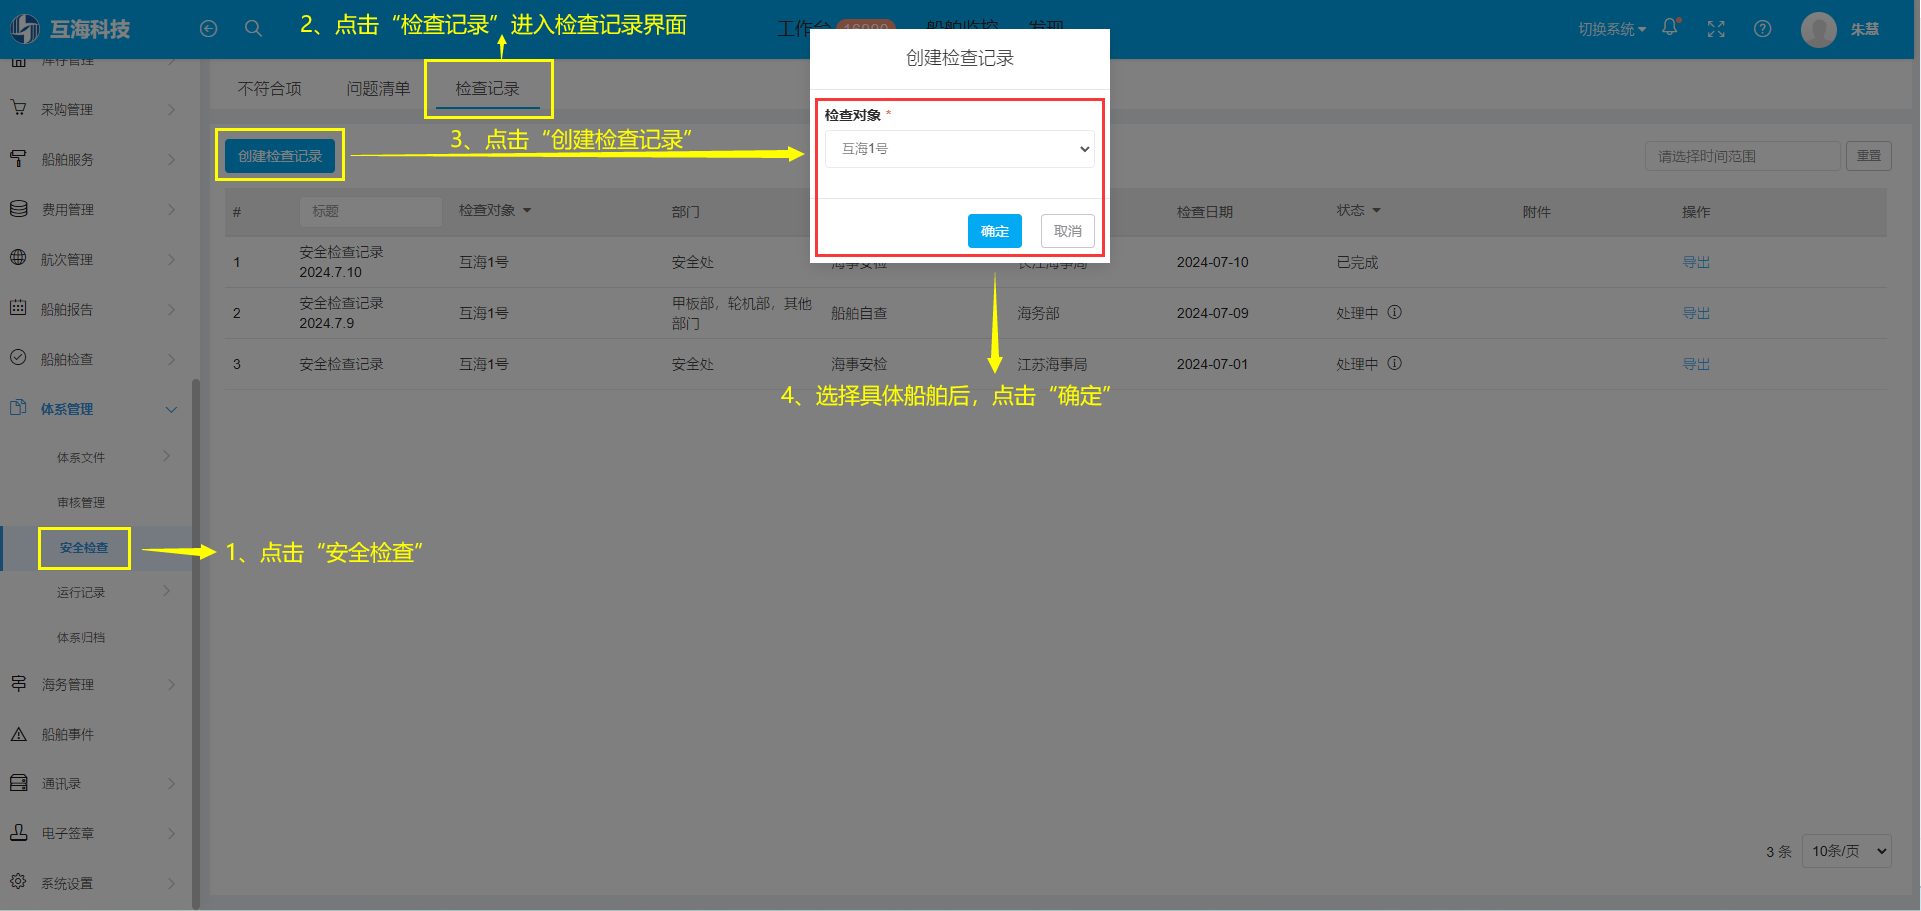1921x911 pixels.
Task: Click the 确定 button in dialog
Action: click(x=994, y=231)
